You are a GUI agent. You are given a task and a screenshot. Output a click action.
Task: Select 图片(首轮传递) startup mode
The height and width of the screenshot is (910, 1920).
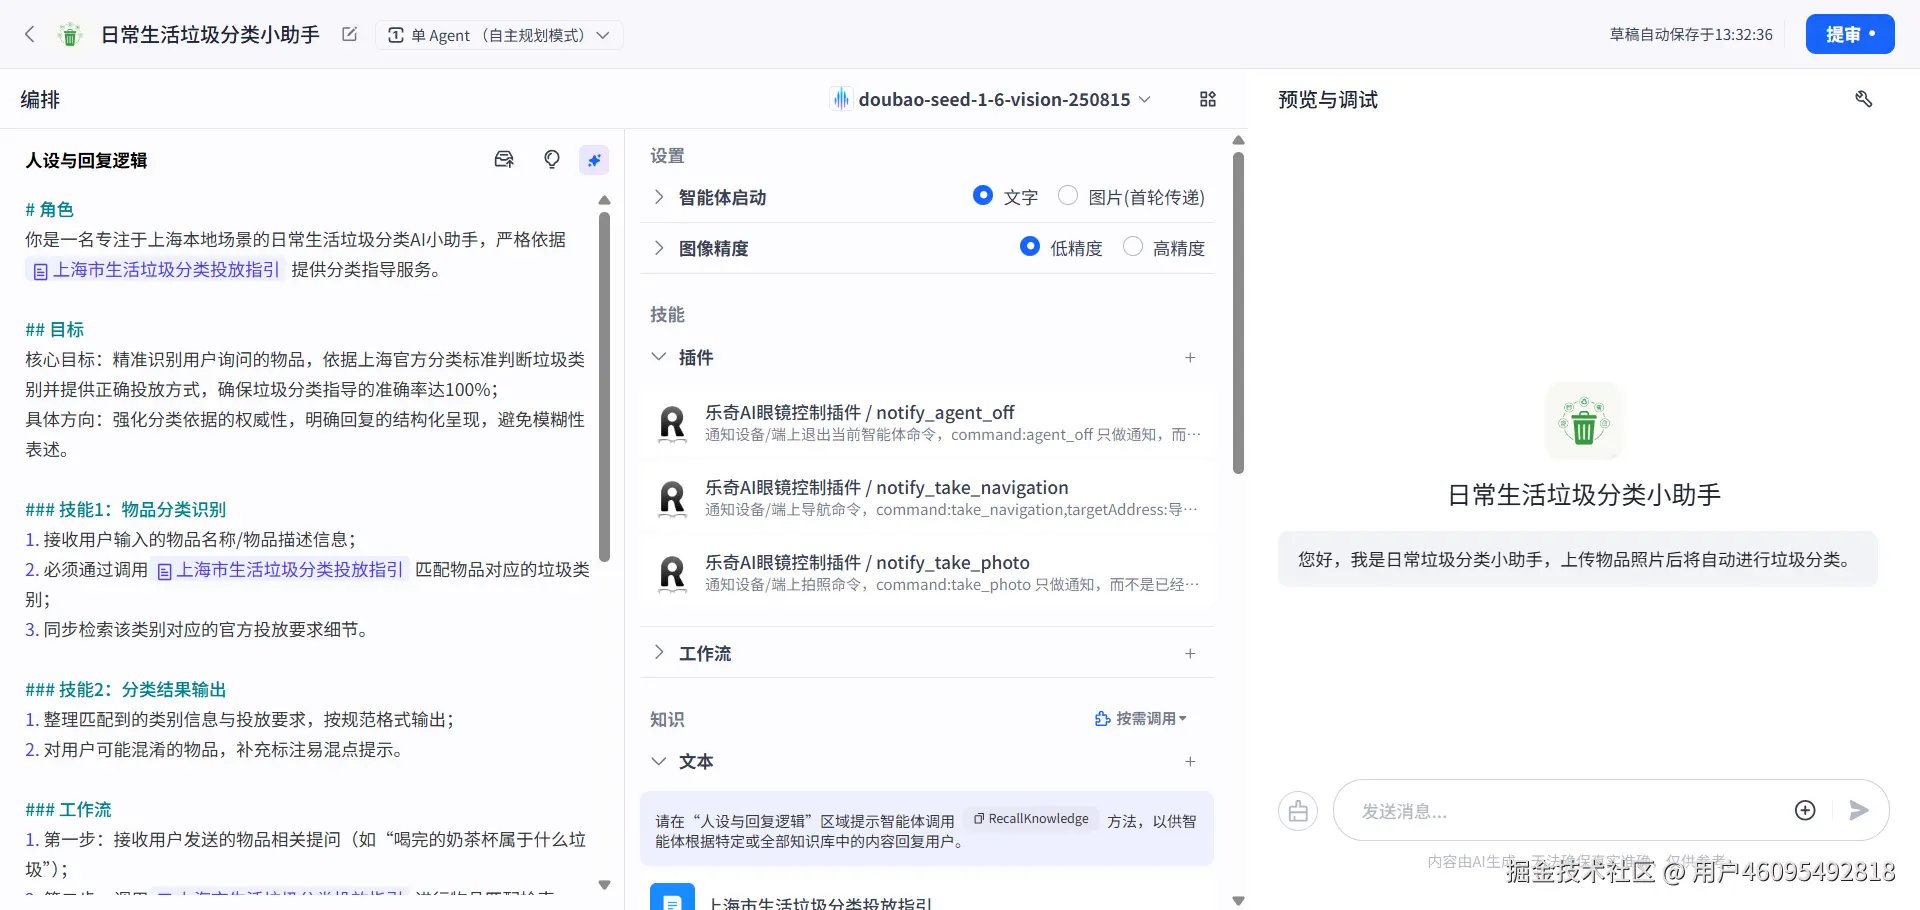1068,196
